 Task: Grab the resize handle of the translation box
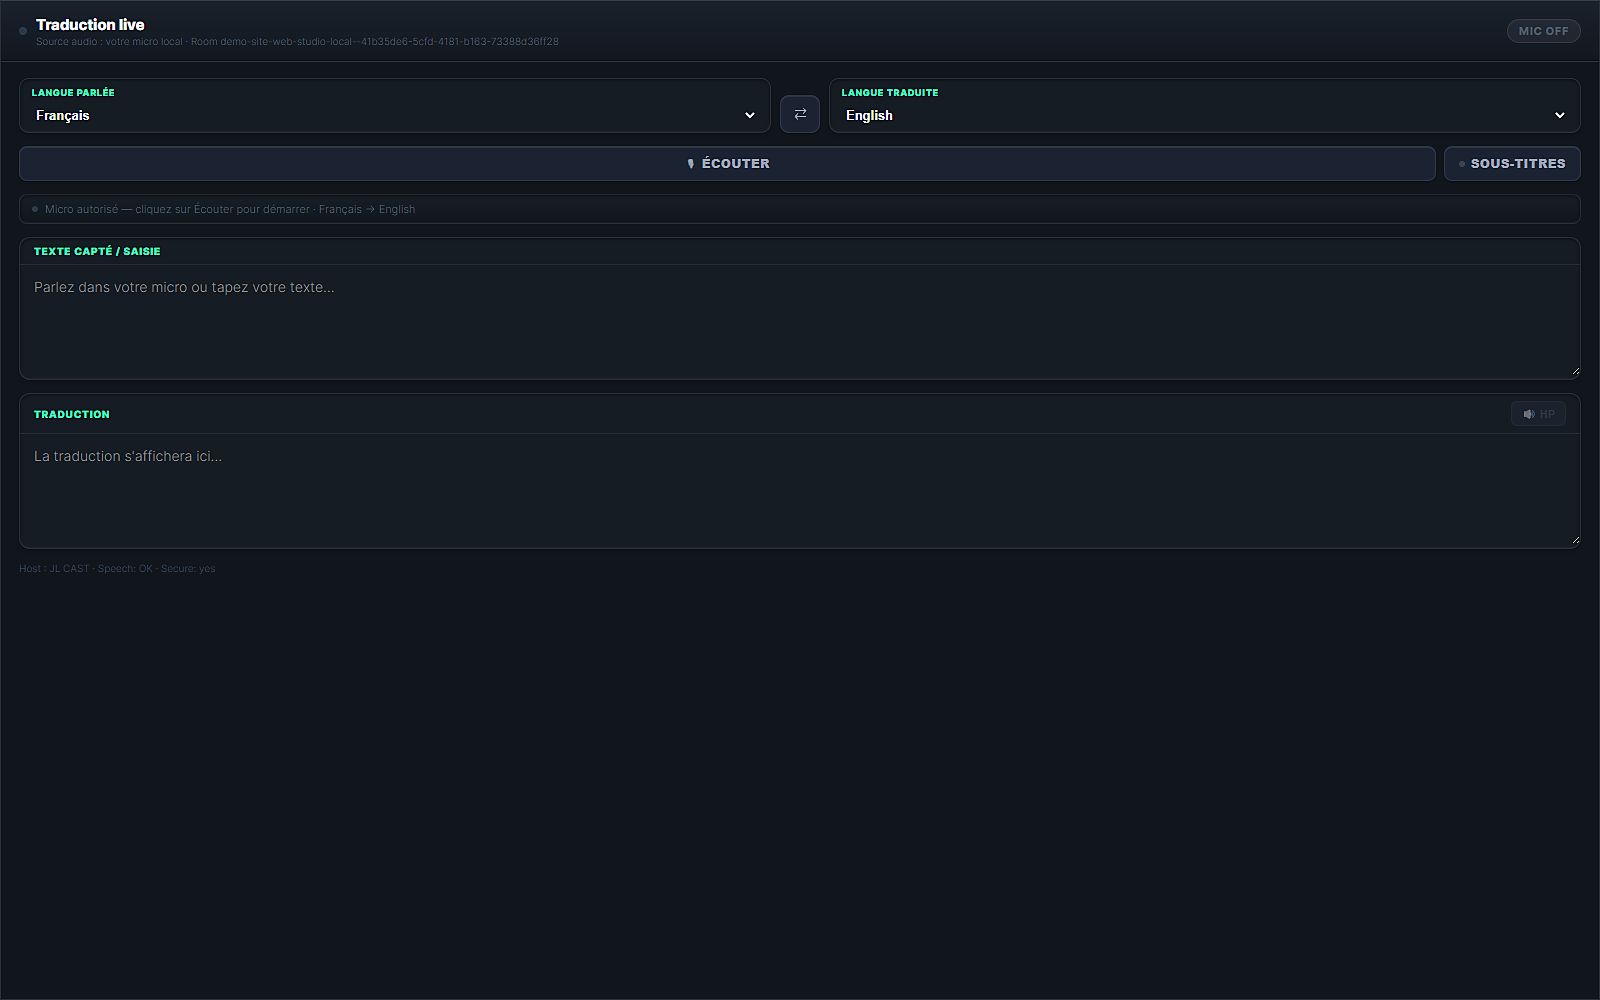tap(1575, 540)
